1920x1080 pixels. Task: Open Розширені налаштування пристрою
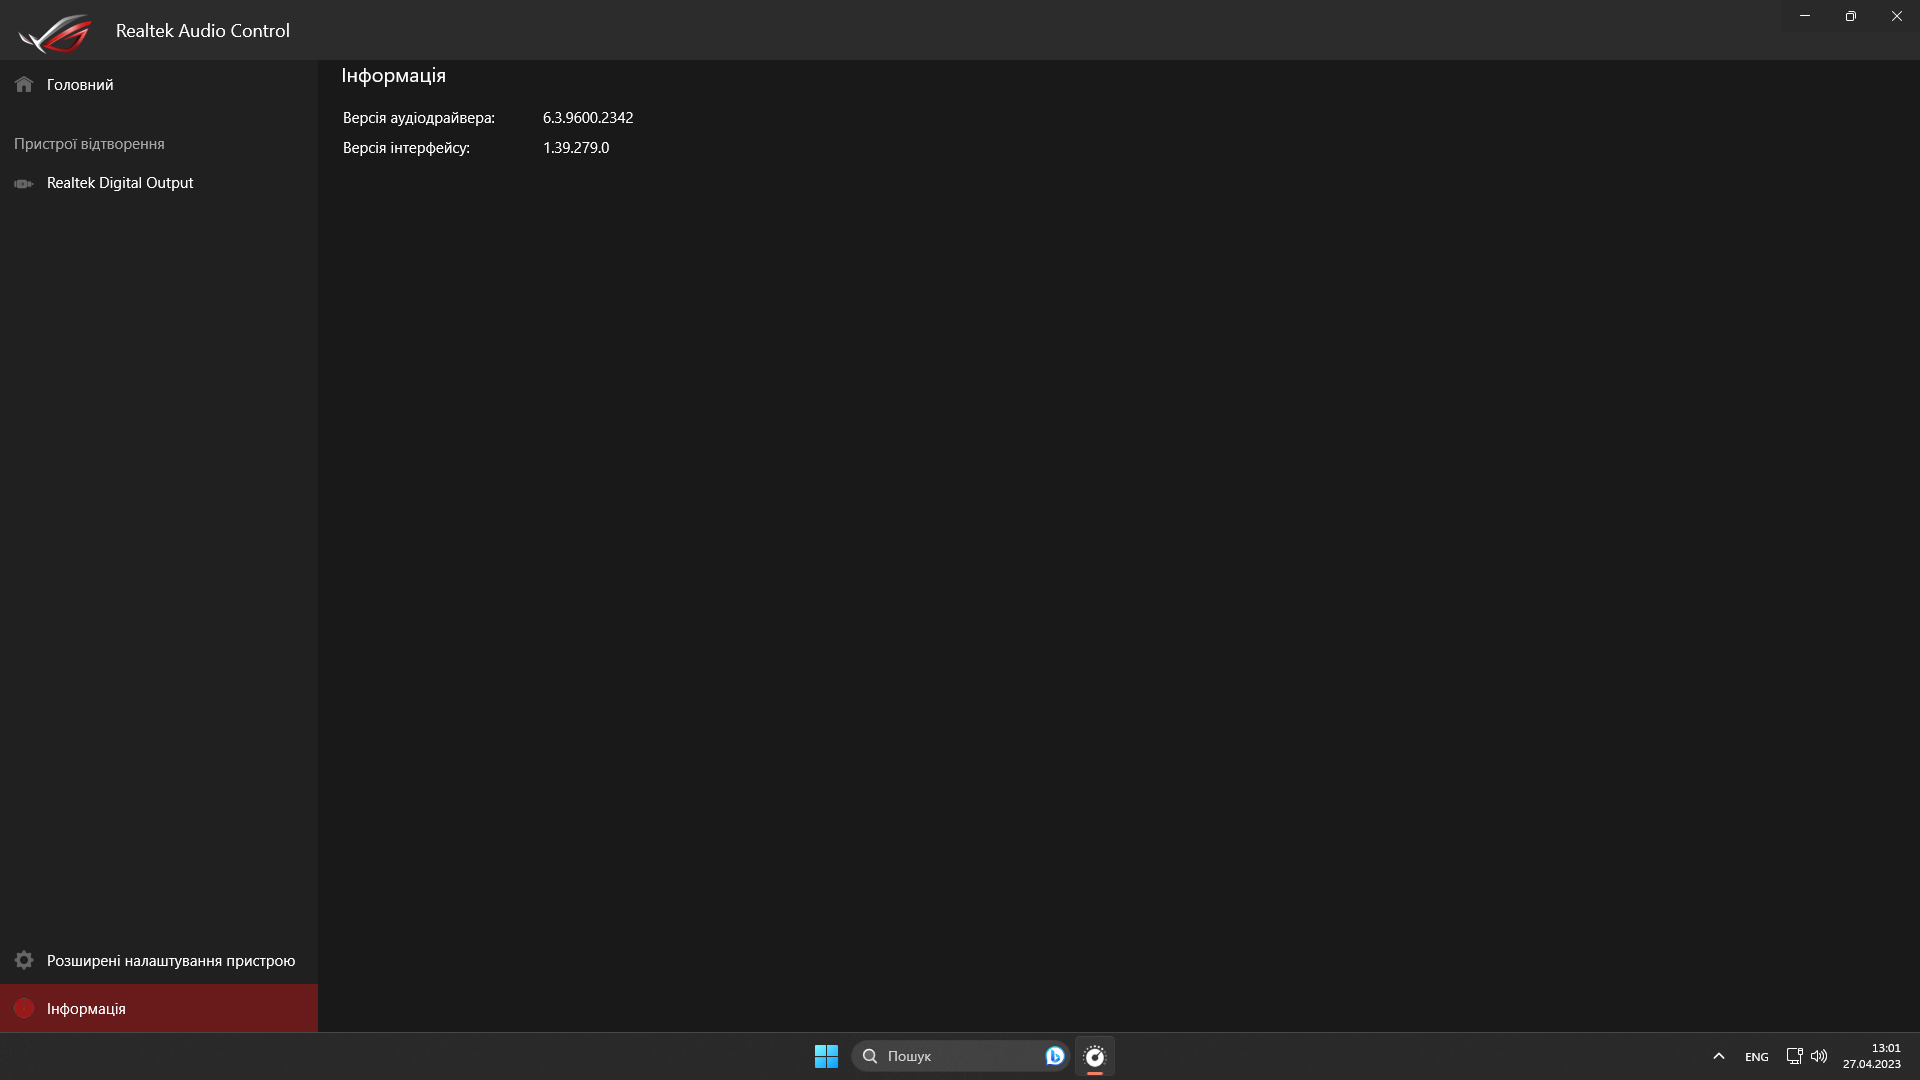159,960
